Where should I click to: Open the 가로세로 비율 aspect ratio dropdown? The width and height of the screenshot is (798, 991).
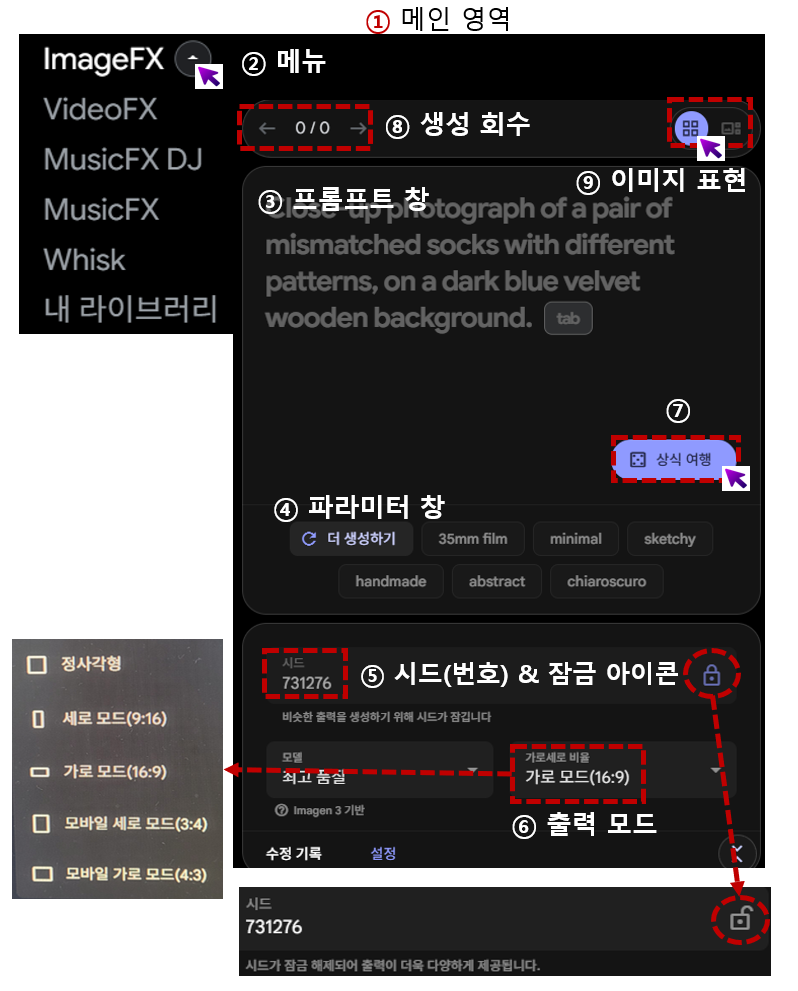tap(624, 770)
